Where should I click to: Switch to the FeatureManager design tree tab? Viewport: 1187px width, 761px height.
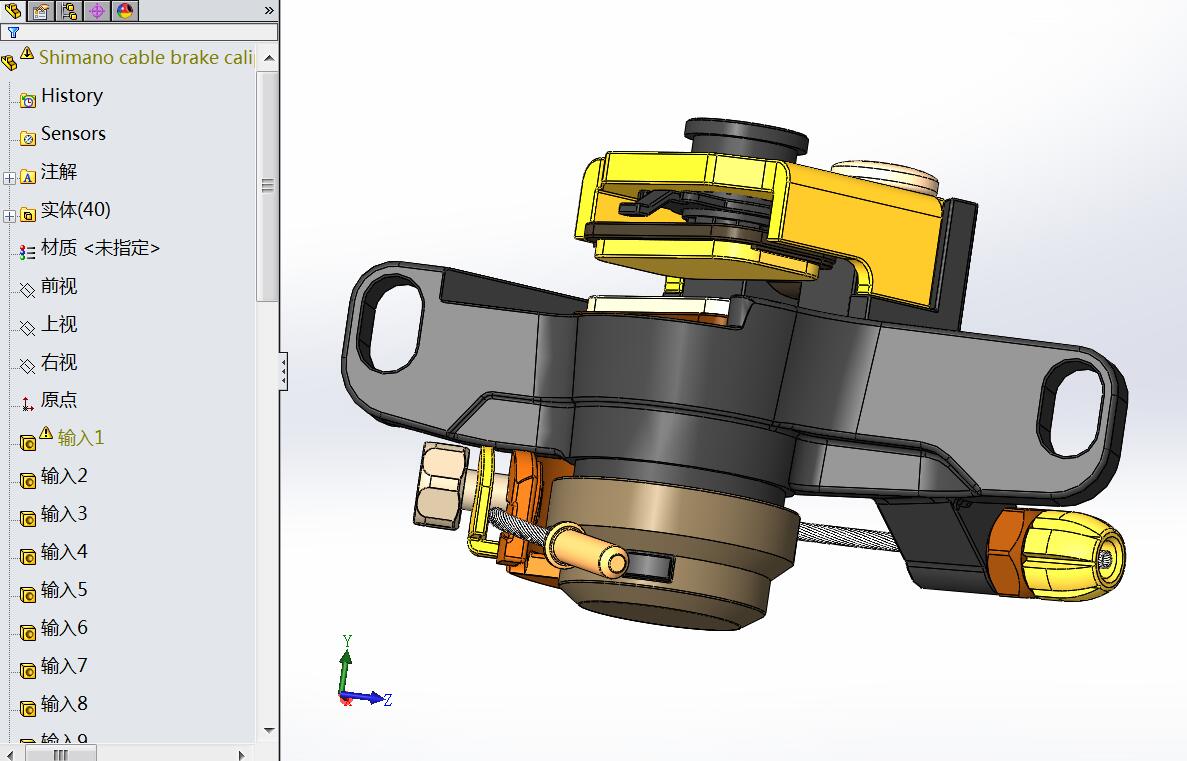click(x=14, y=10)
